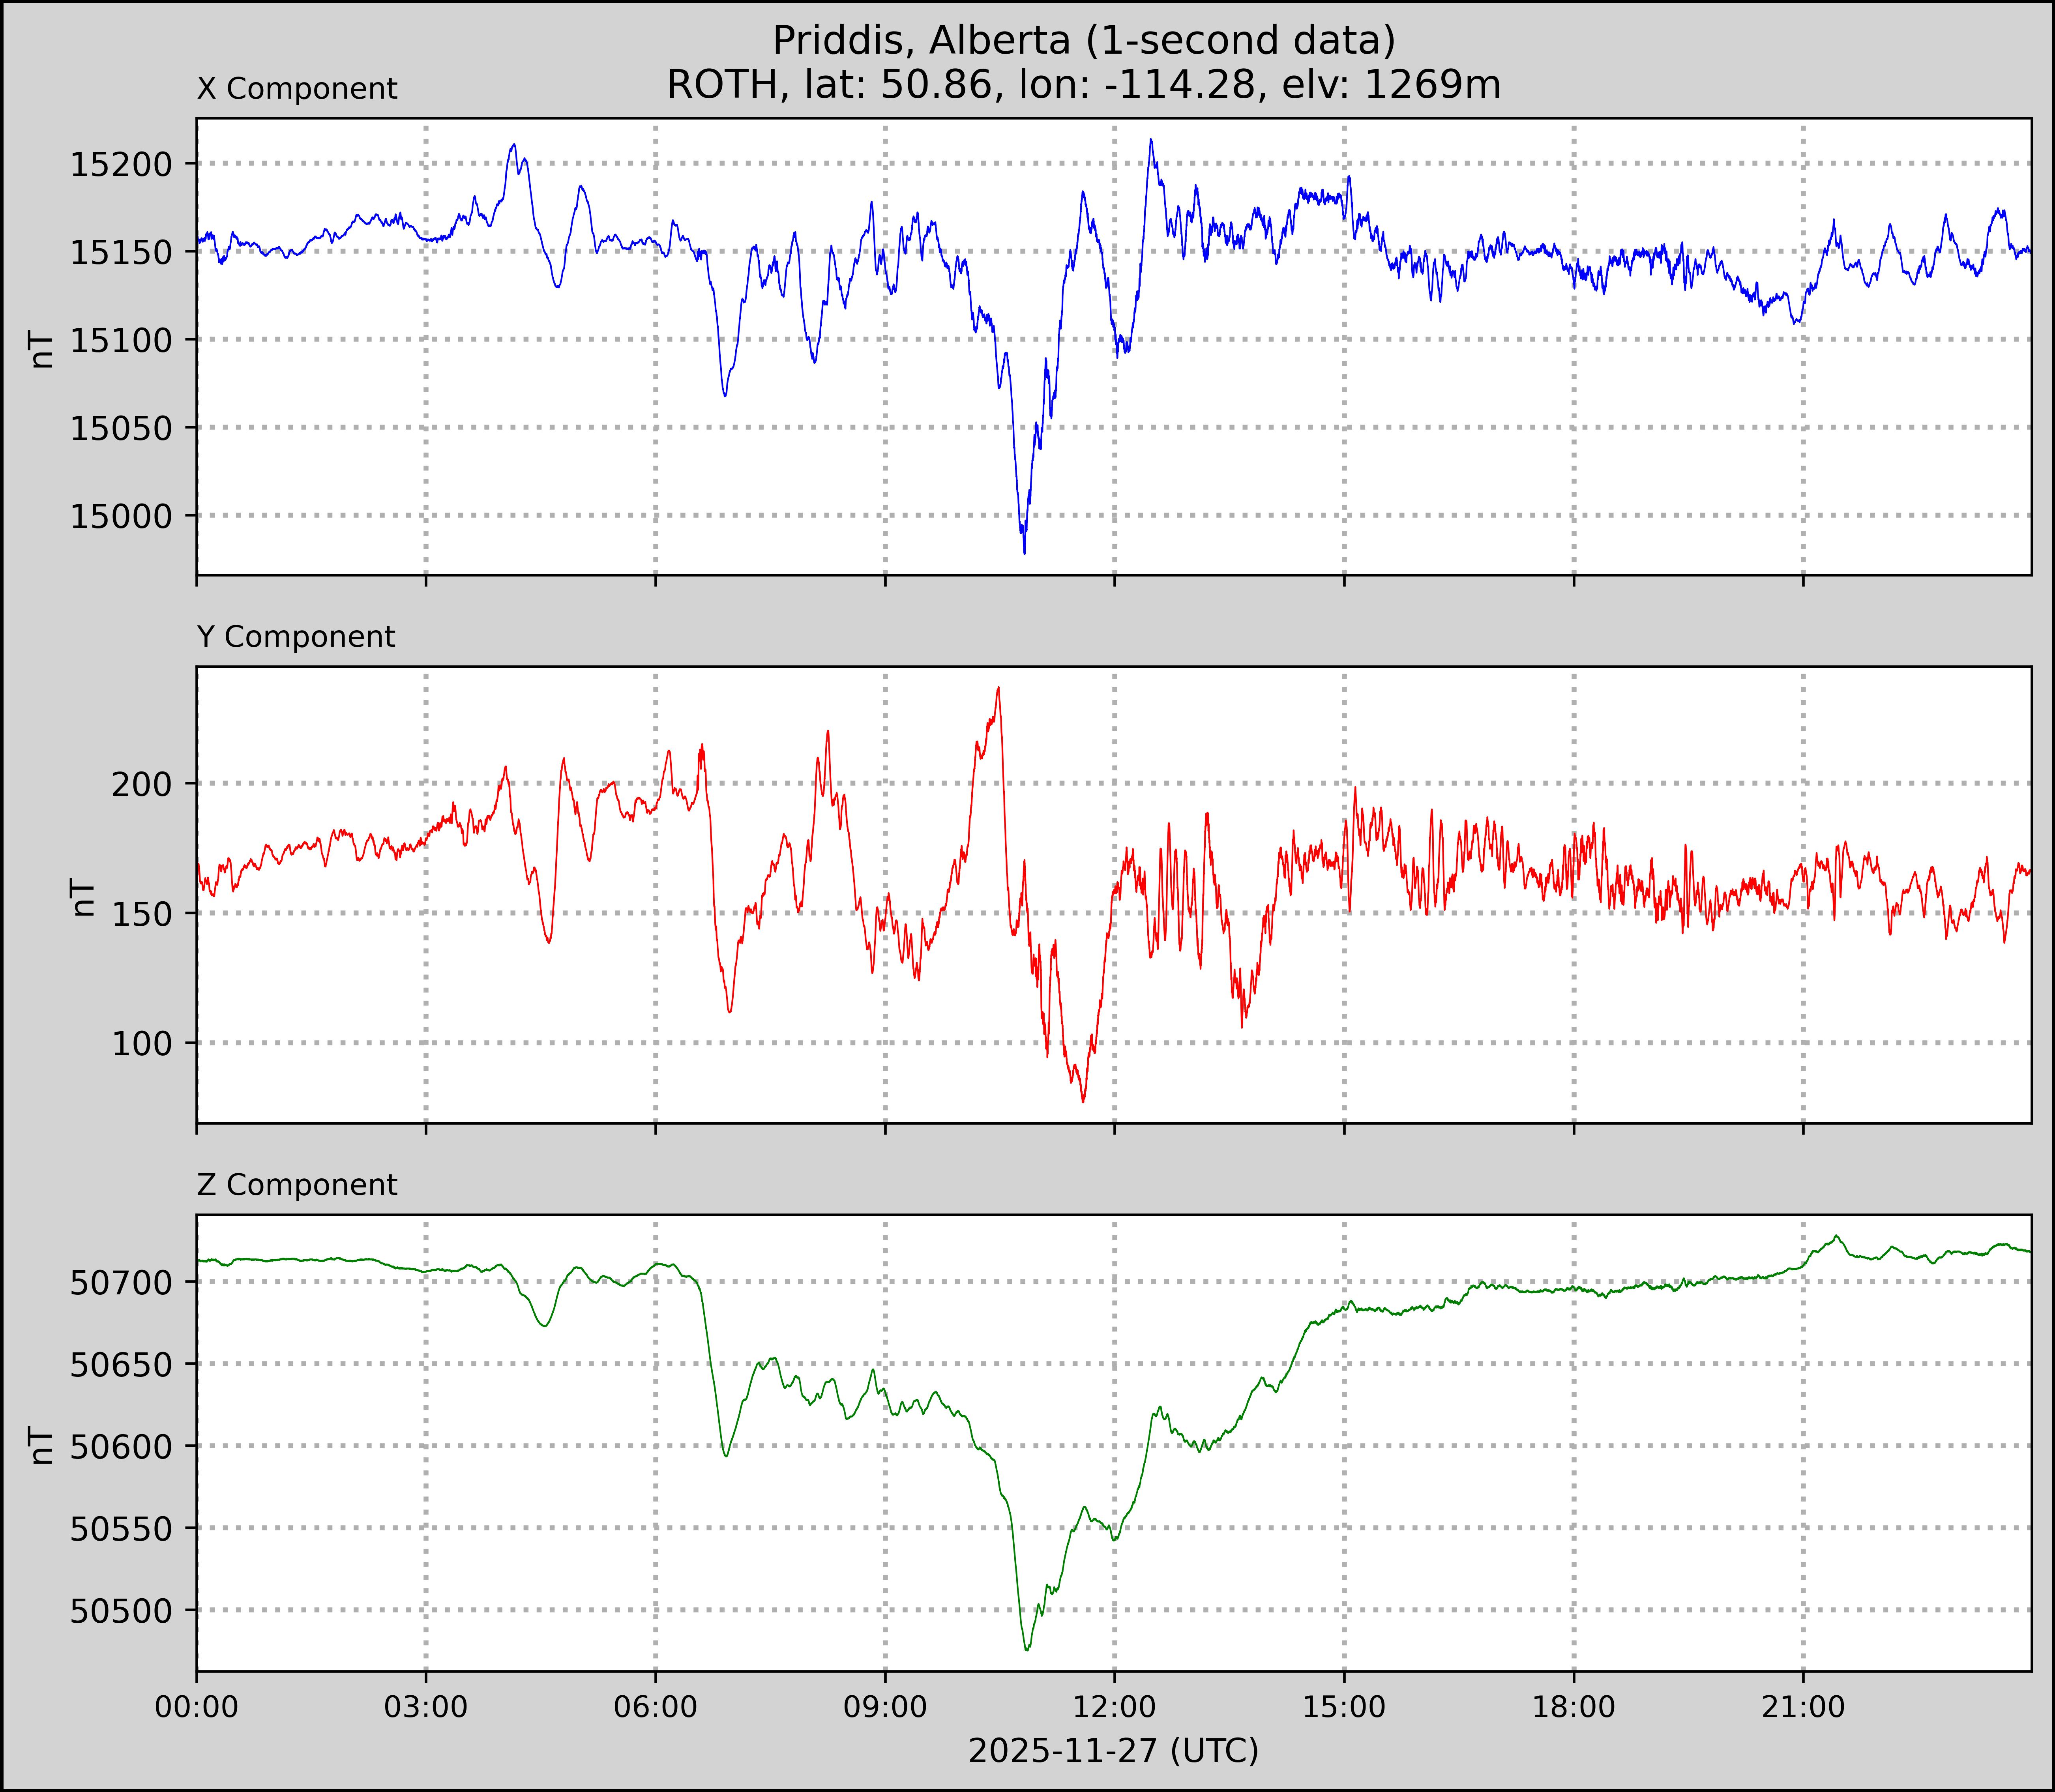Click the deepest minimum of the blue X curve
The image size is (2055, 1792).
point(1024,552)
